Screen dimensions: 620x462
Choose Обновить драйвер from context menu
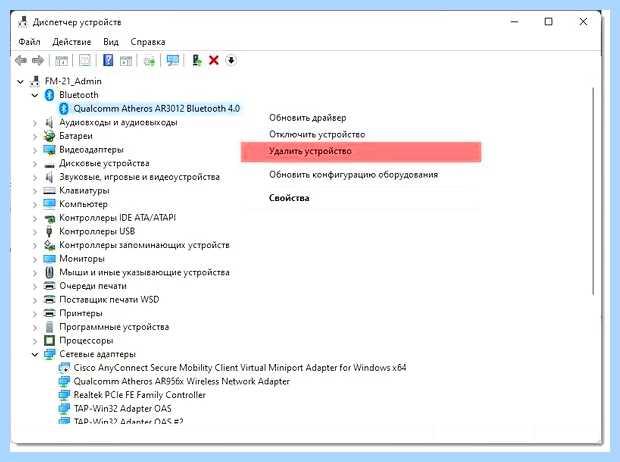point(308,117)
